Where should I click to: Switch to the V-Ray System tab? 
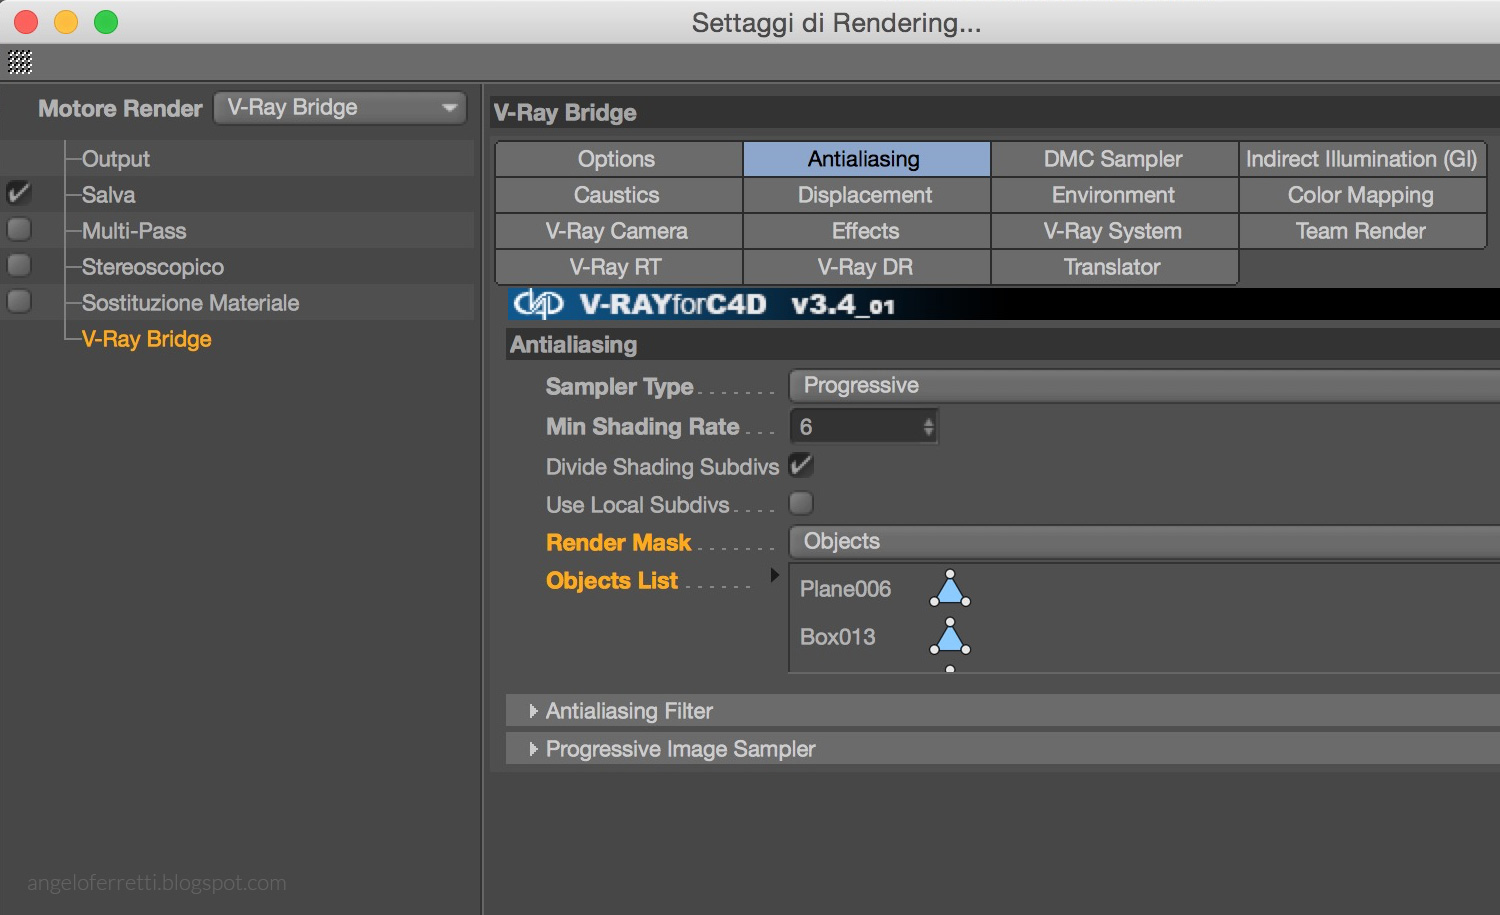coord(1114,231)
